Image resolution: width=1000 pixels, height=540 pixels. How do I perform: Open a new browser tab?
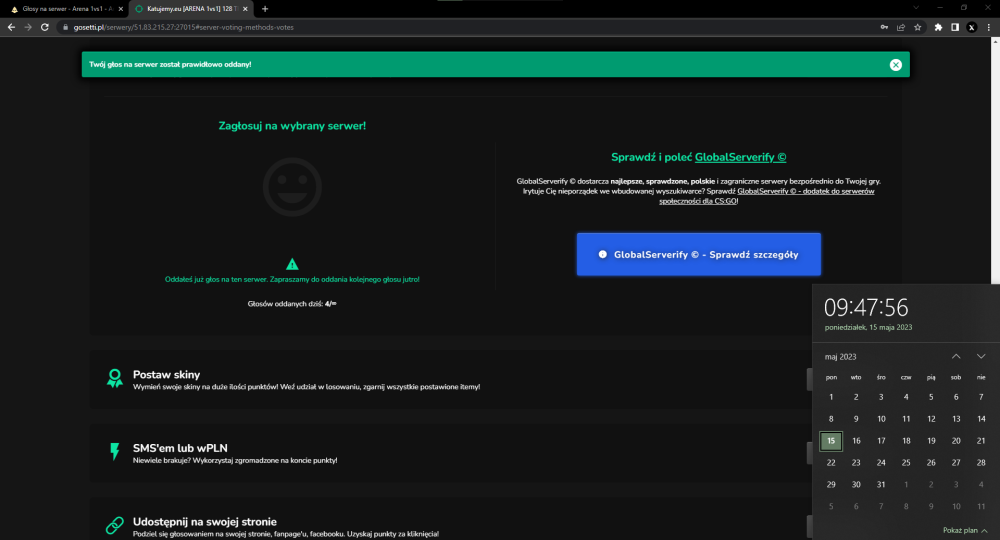pos(265,9)
